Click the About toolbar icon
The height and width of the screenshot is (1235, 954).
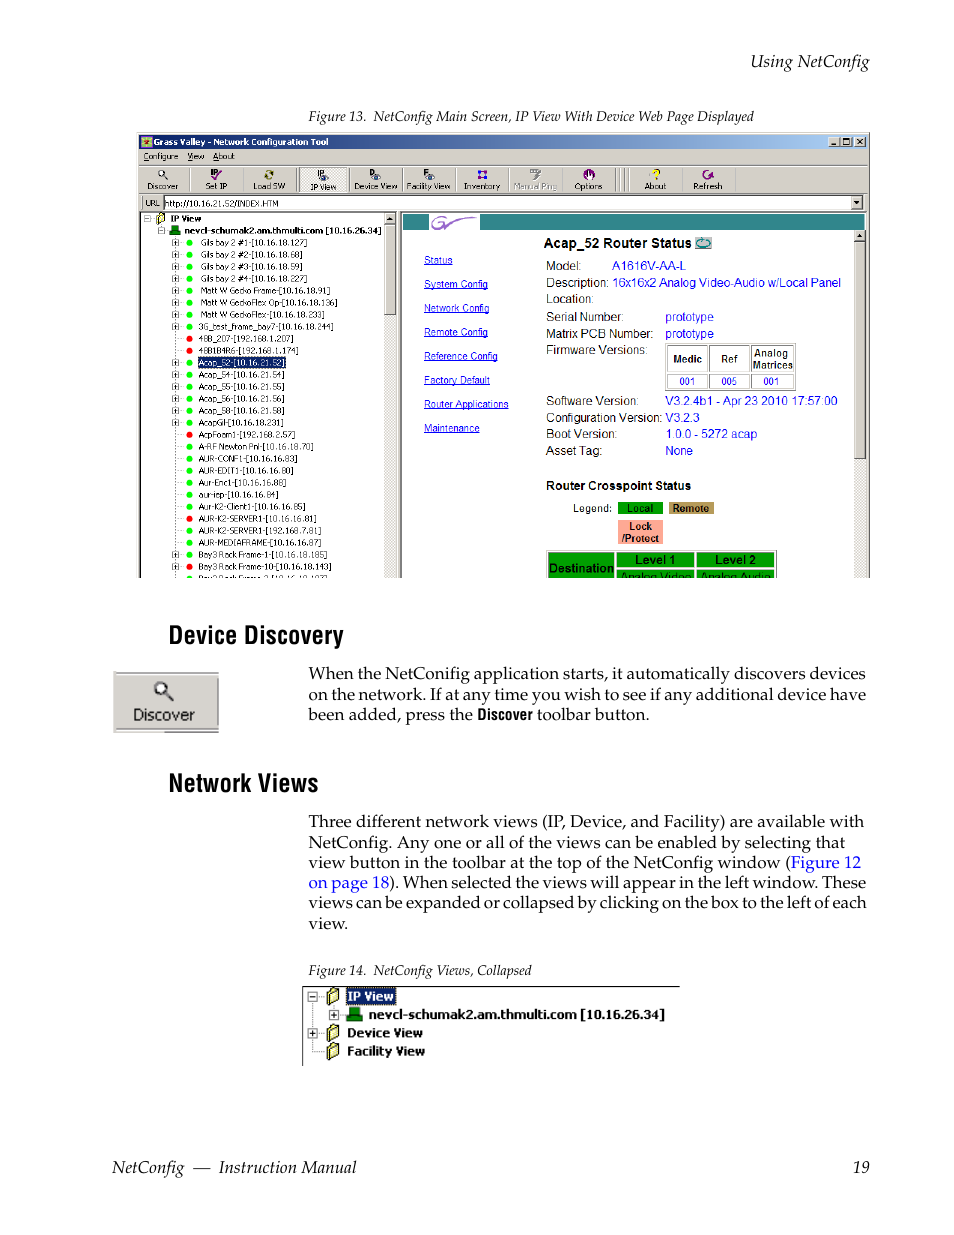point(655,179)
